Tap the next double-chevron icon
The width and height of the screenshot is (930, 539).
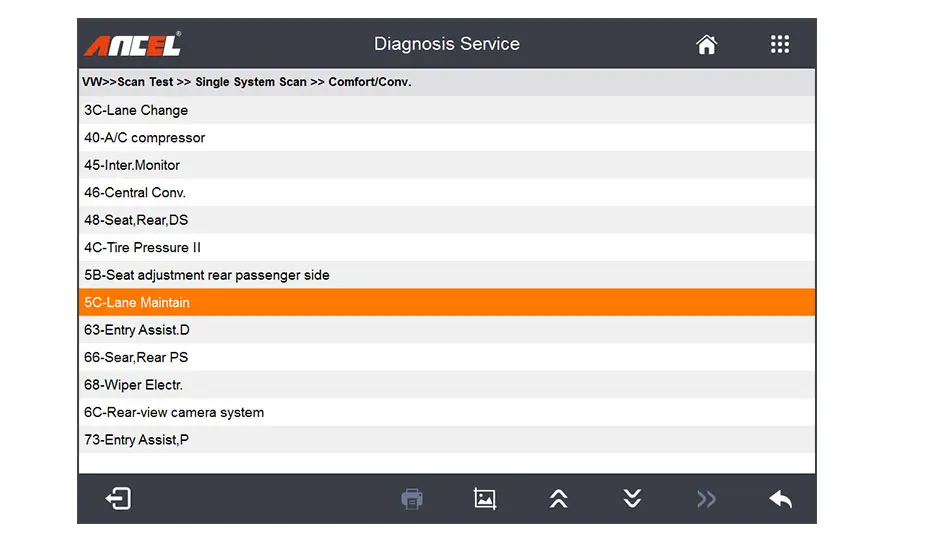click(706, 498)
